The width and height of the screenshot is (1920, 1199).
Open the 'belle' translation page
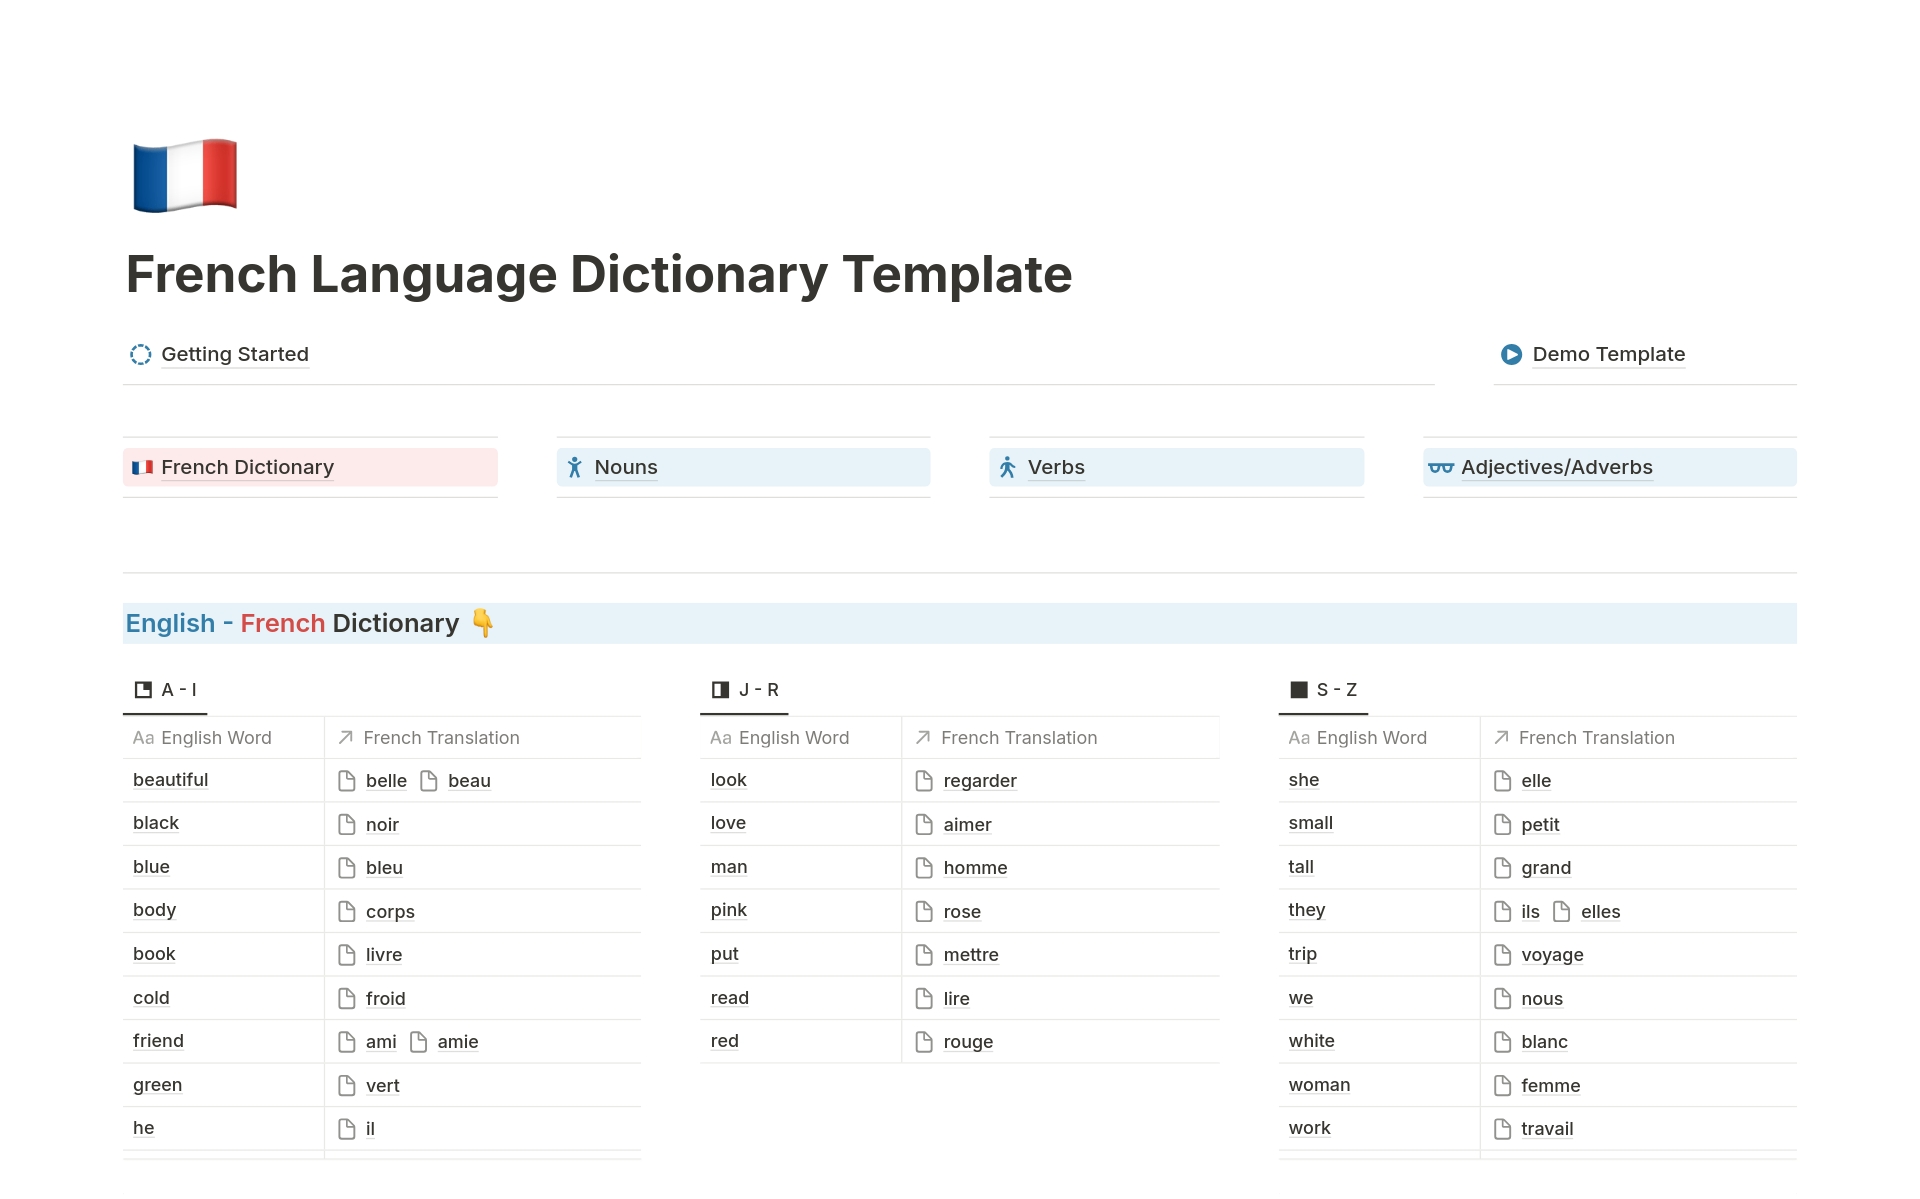[x=386, y=781]
